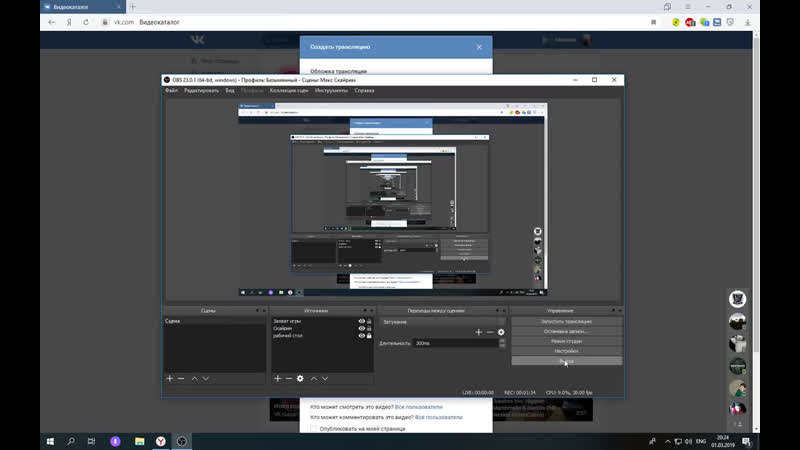The height and width of the screenshot is (450, 800).
Task: Click Все пользователи link for commenting
Action: point(439,417)
